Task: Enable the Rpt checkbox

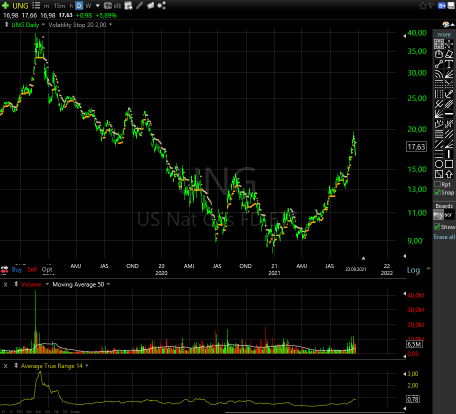Action: pyautogui.click(x=437, y=184)
